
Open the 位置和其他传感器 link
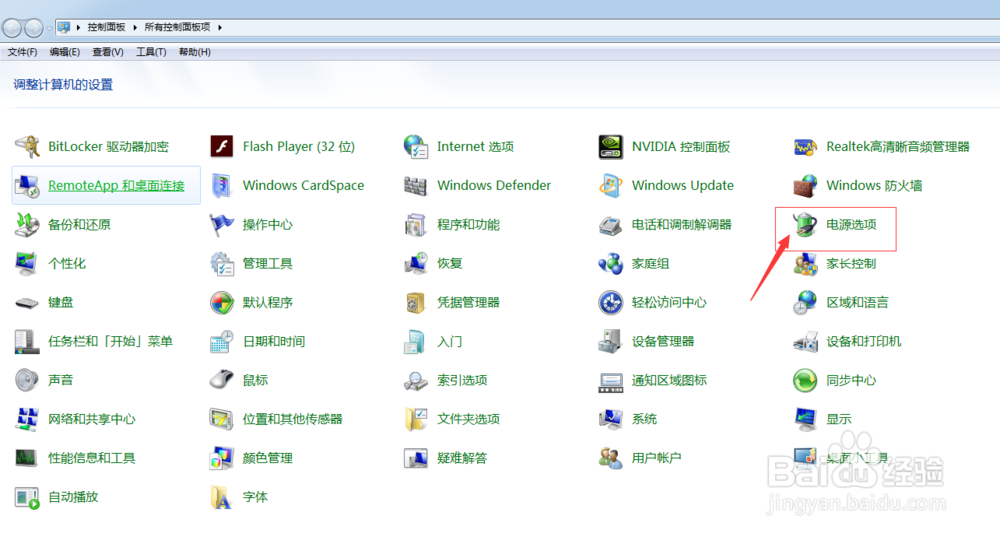[292, 419]
